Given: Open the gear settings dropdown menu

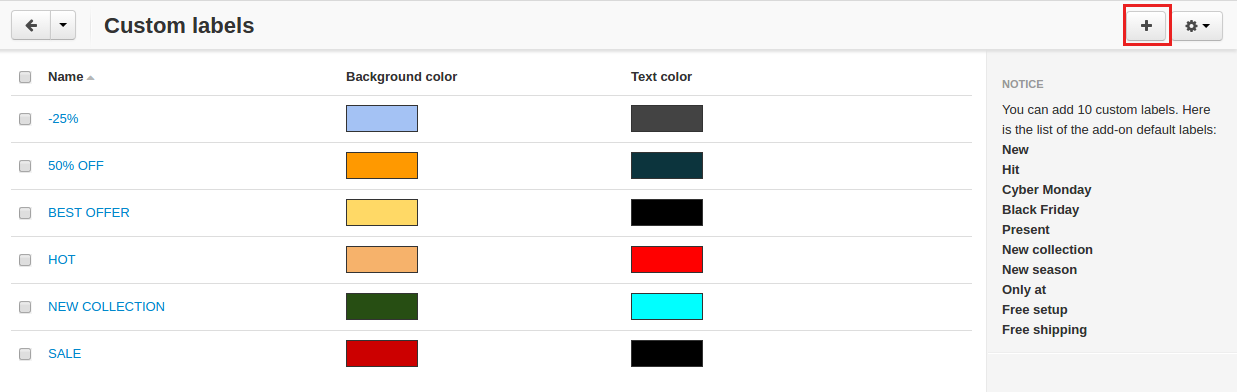Looking at the screenshot, I should (x=1197, y=26).
